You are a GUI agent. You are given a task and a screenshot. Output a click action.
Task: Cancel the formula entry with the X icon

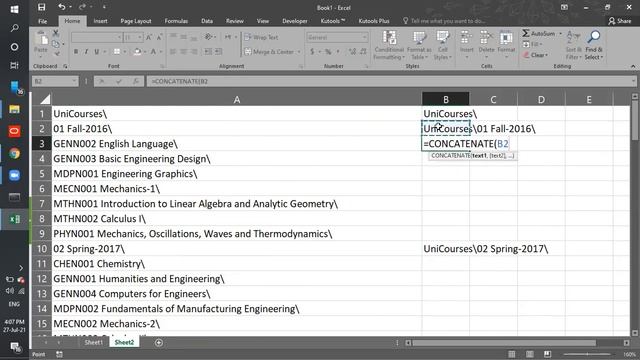tap(102, 81)
